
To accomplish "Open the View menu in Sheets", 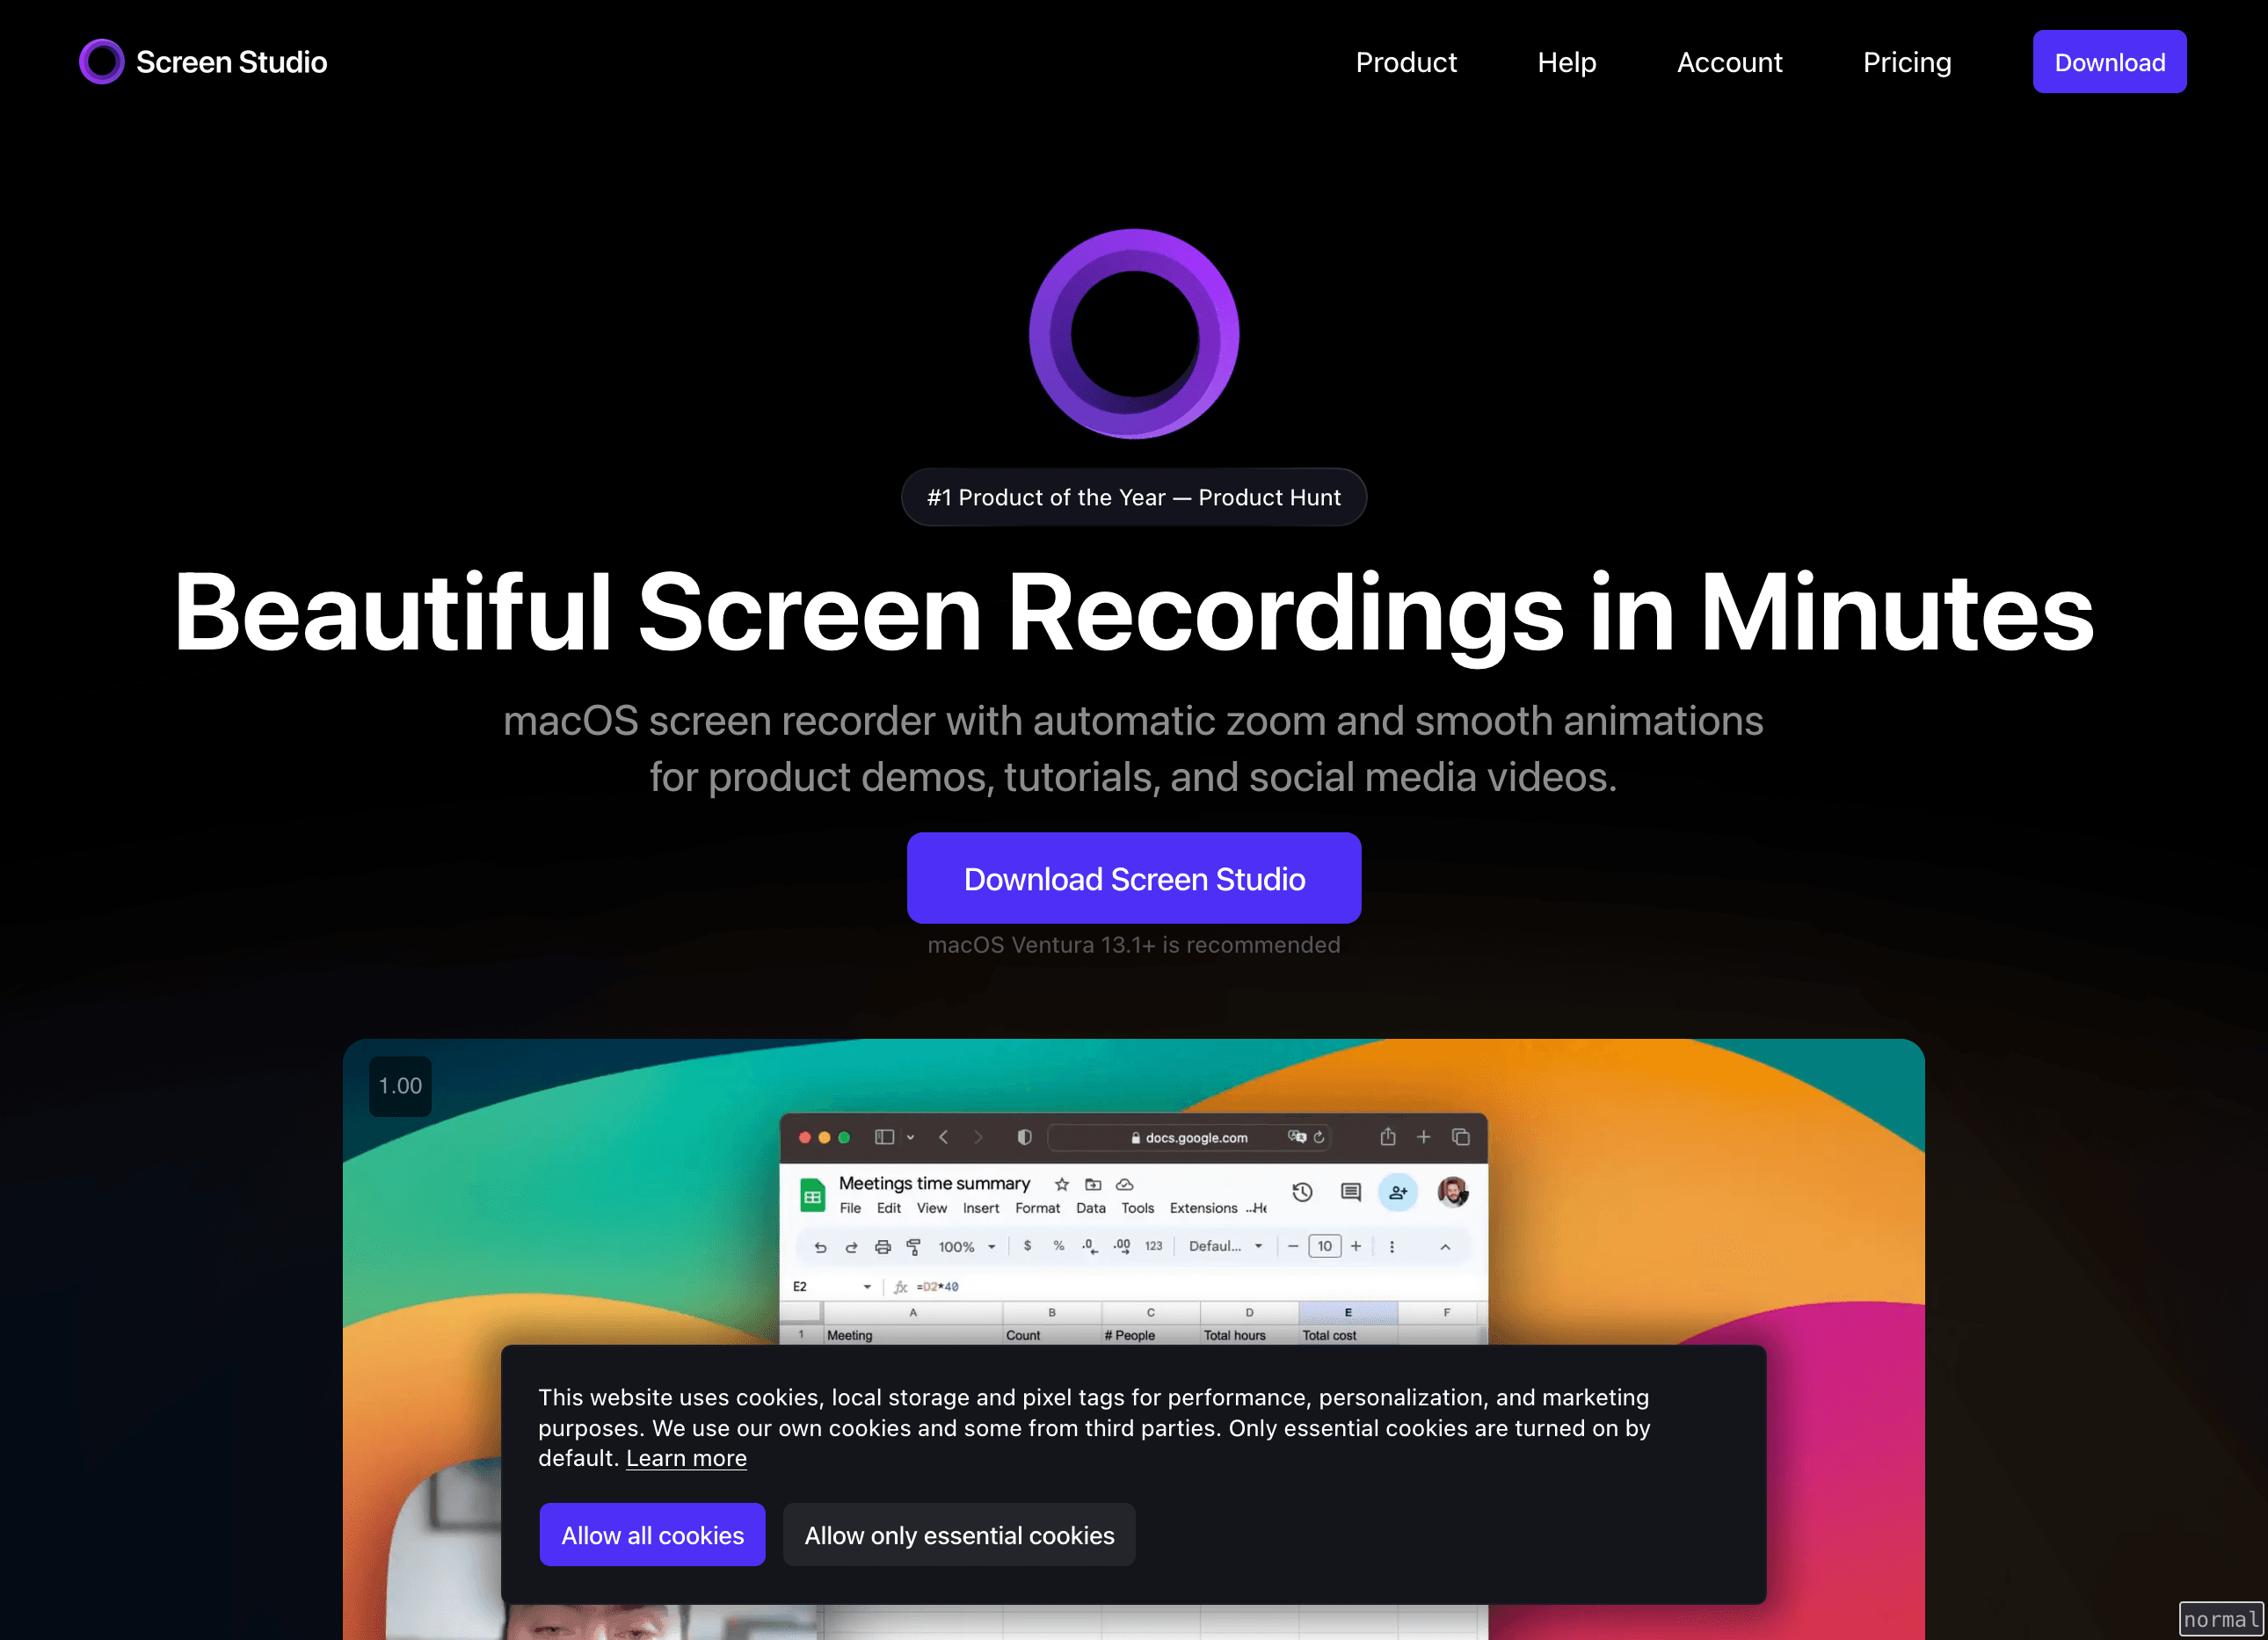I will click(x=932, y=1208).
